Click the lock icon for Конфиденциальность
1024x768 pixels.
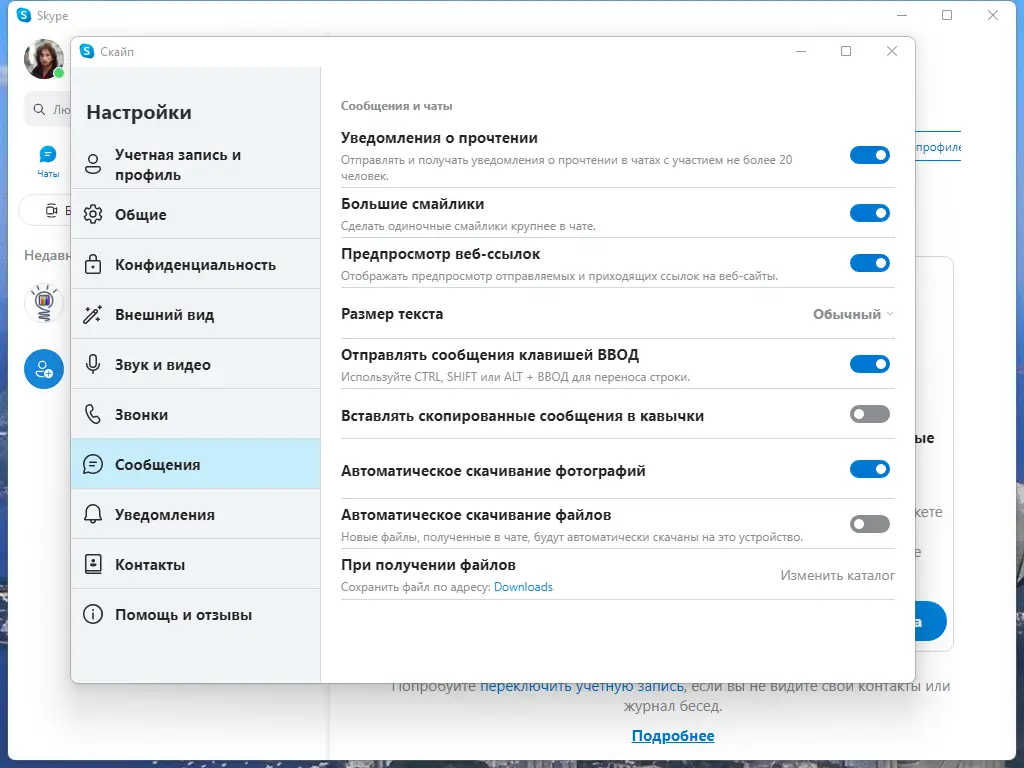[93, 264]
